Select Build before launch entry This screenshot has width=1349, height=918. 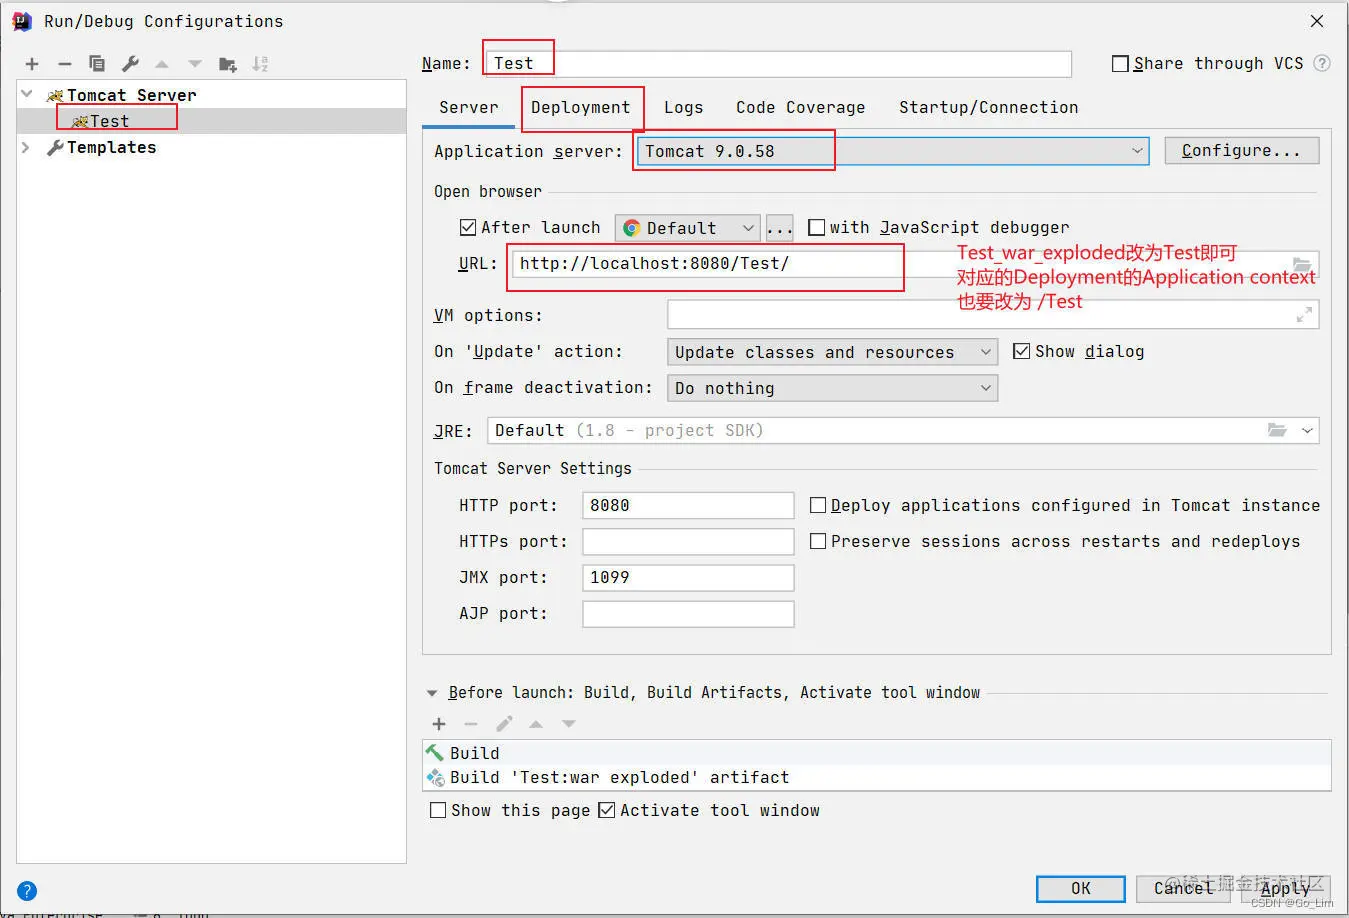tap(877, 753)
